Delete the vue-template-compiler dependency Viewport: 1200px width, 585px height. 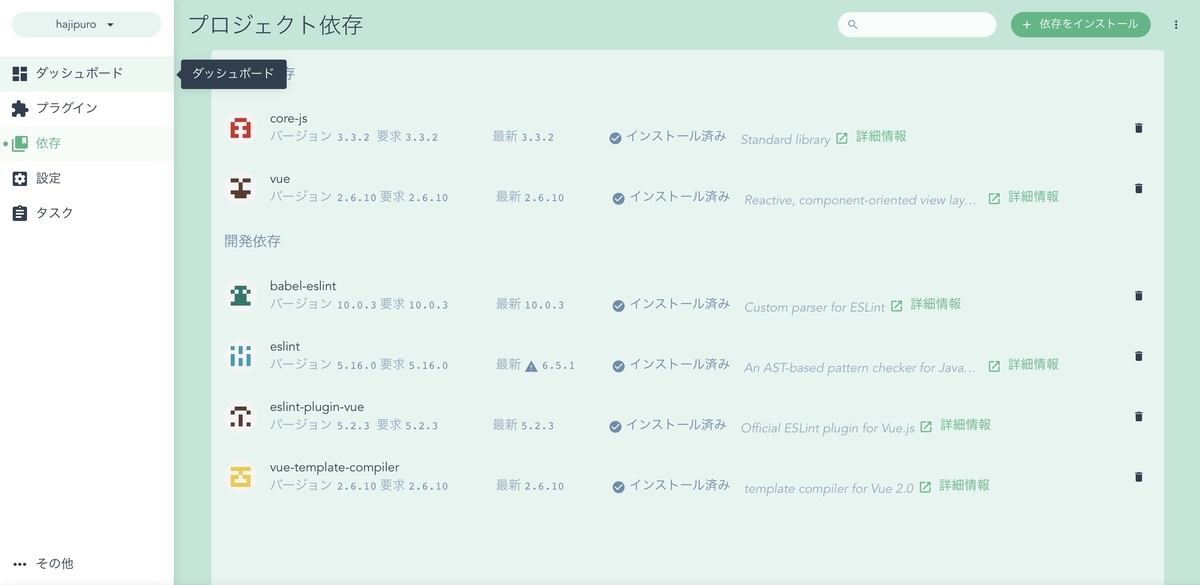pyautogui.click(x=1138, y=477)
